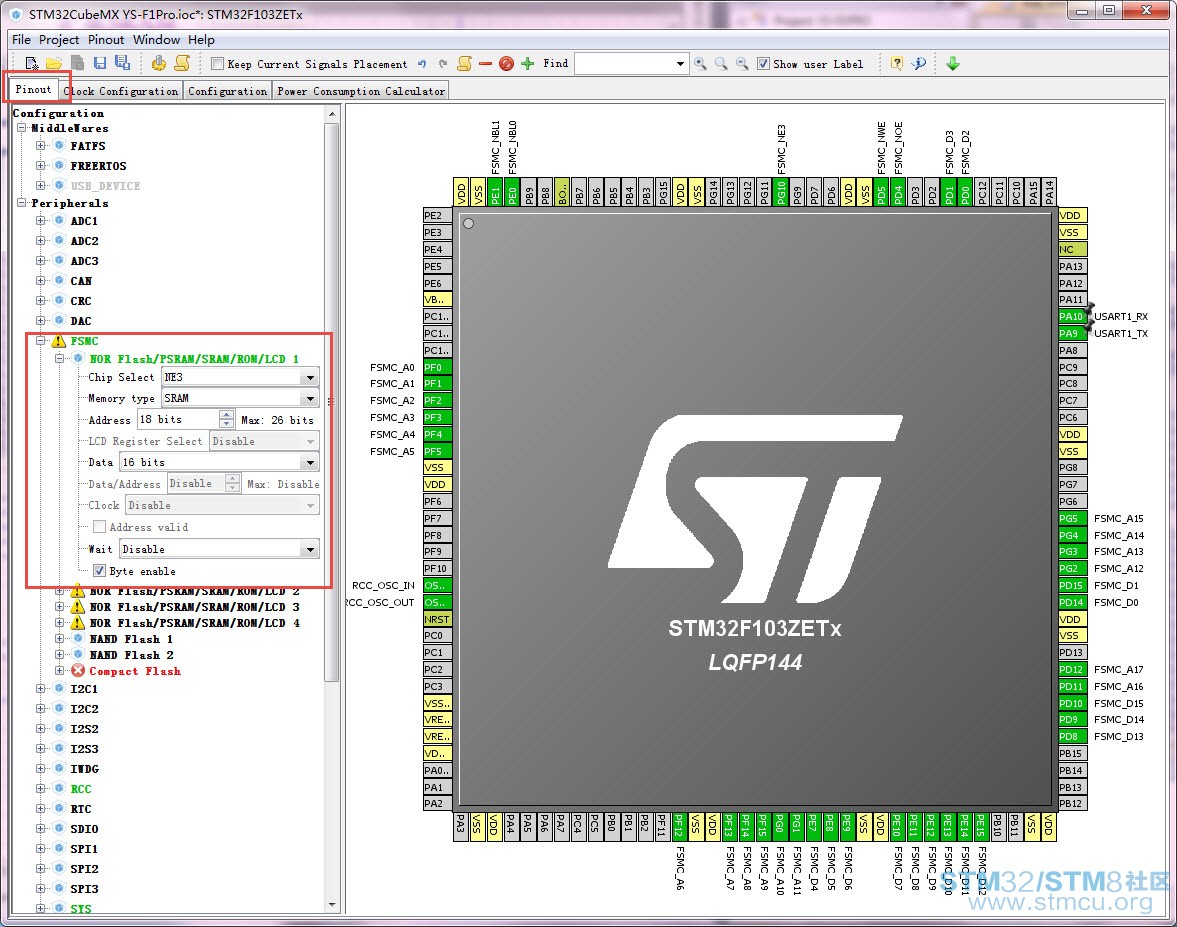Select the SPI2 peripheral item
This screenshot has width=1177, height=927.
(x=84, y=869)
